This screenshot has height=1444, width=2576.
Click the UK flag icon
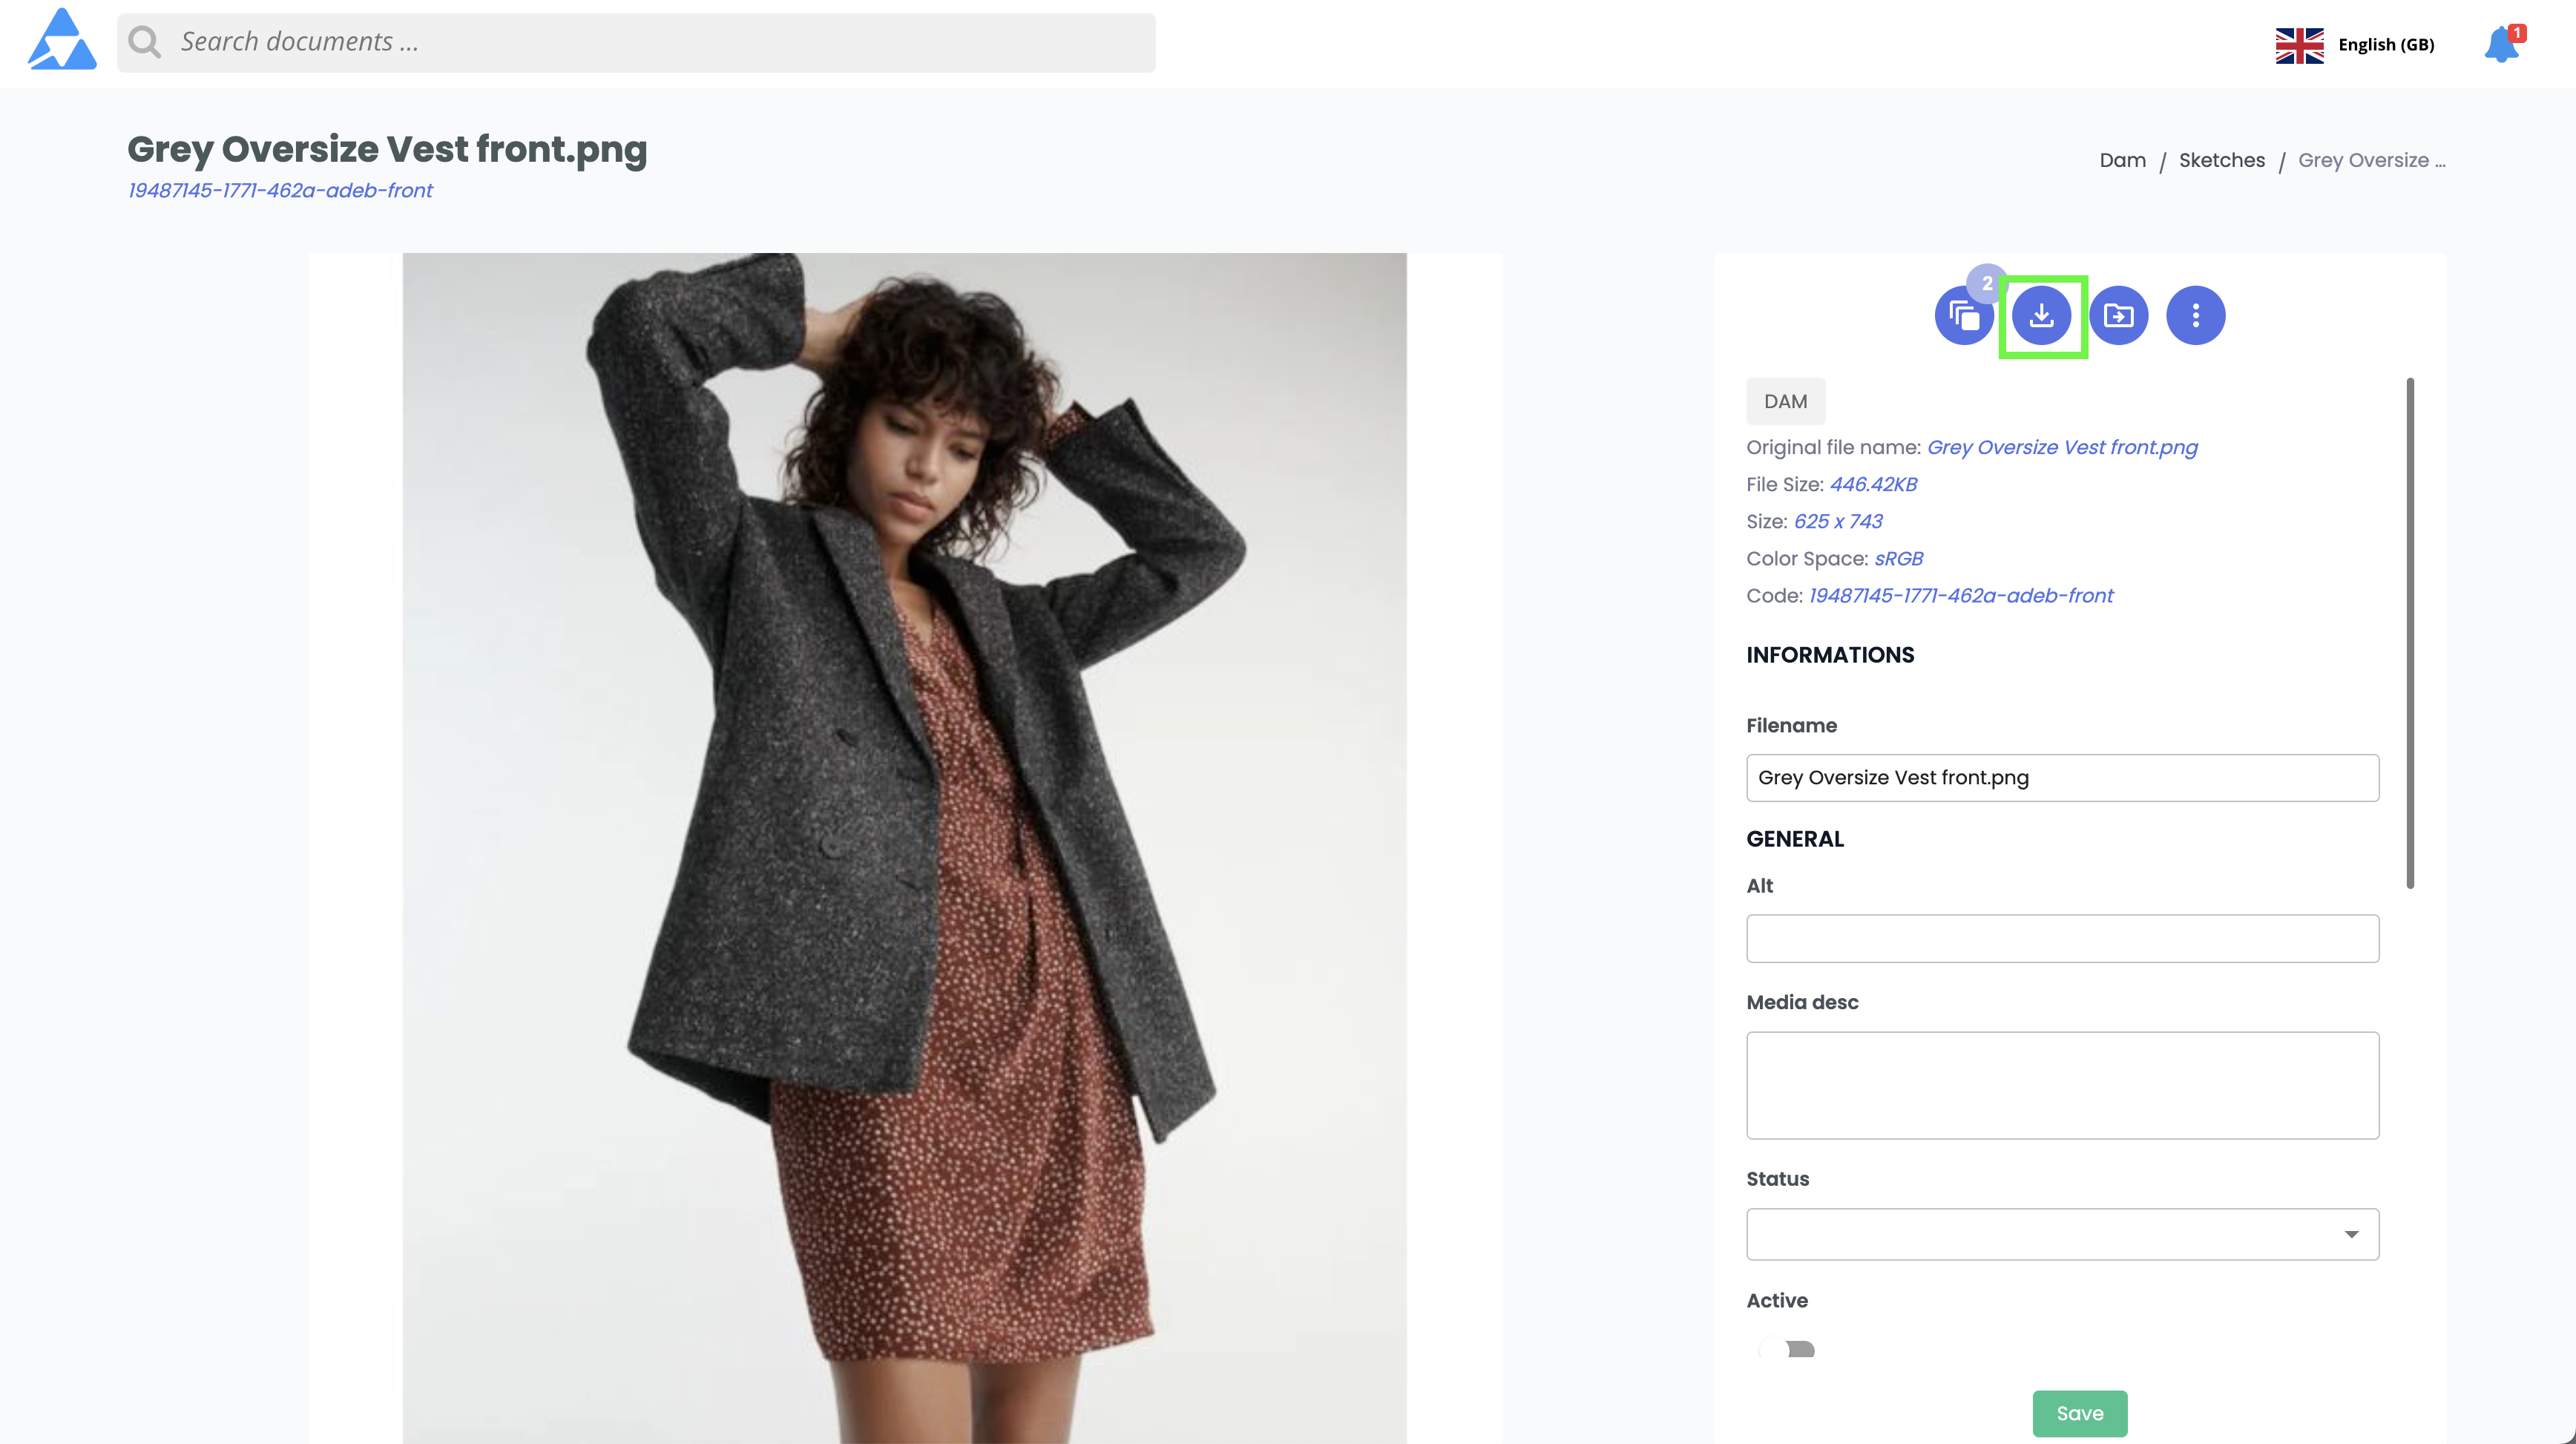tap(2299, 45)
